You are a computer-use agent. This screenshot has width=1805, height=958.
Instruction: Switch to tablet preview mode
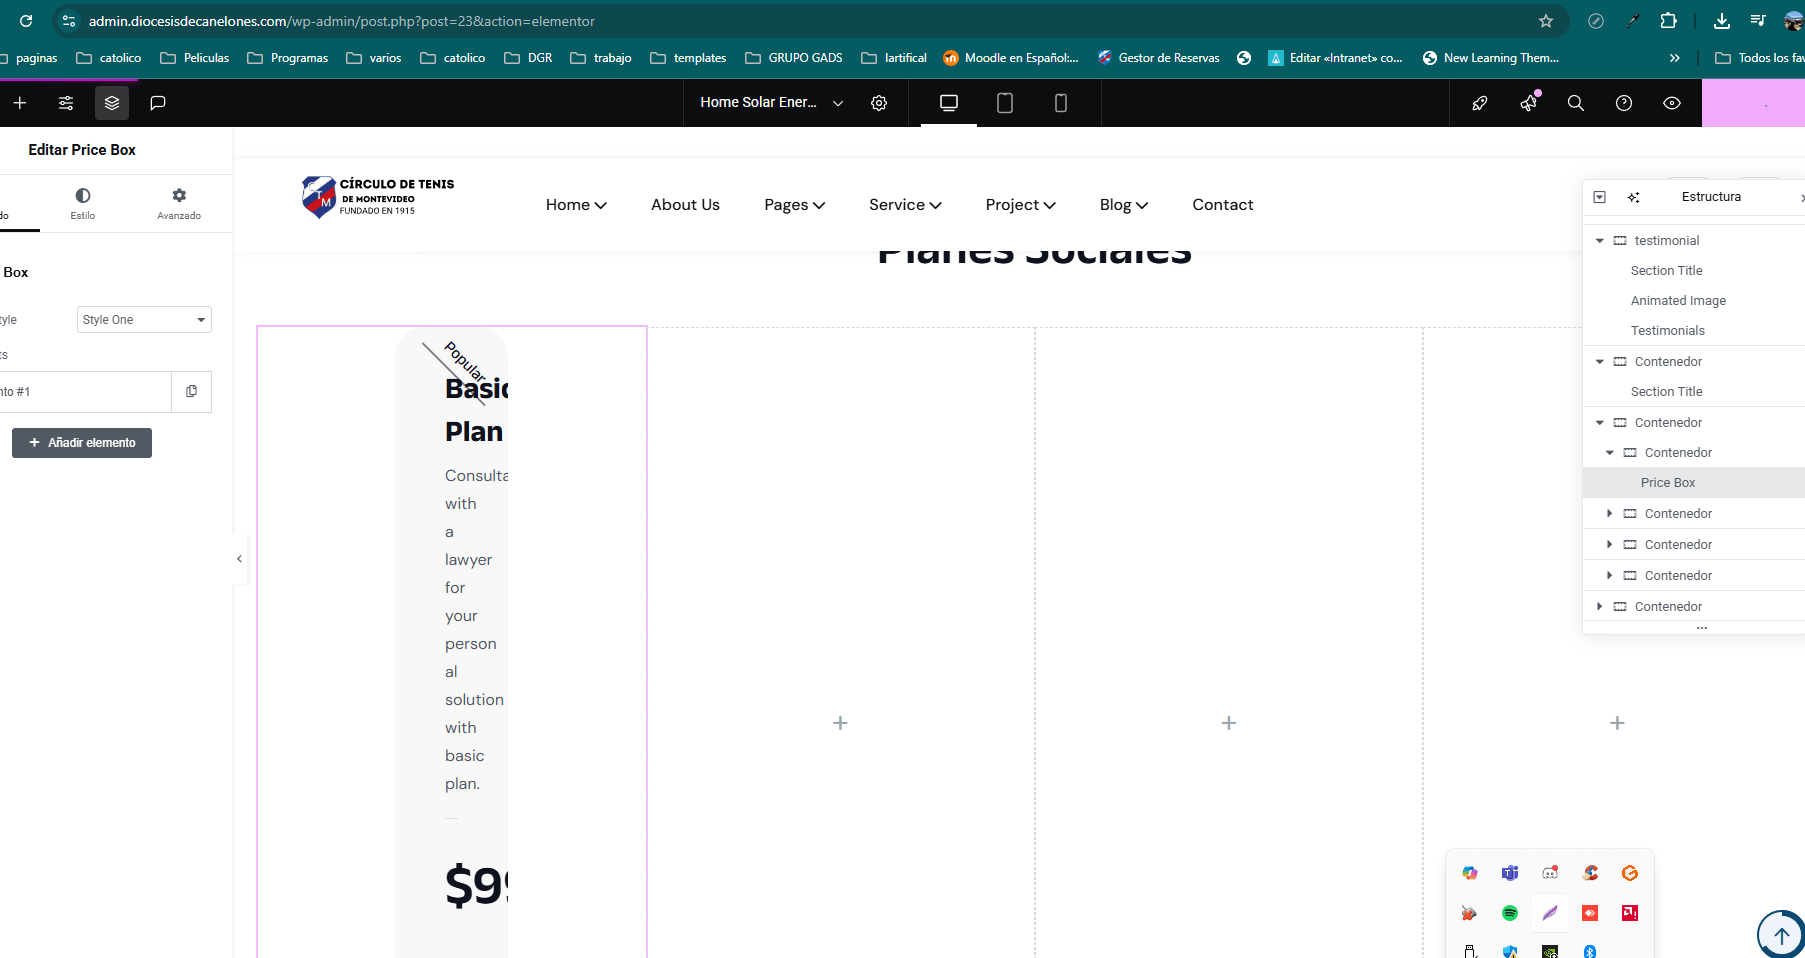coord(1005,103)
